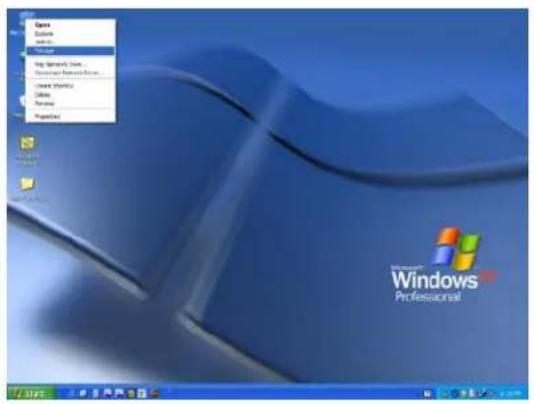Viewport: 534px width, 404px height.
Task: Open the Windows Start button
Action: click(x=31, y=393)
